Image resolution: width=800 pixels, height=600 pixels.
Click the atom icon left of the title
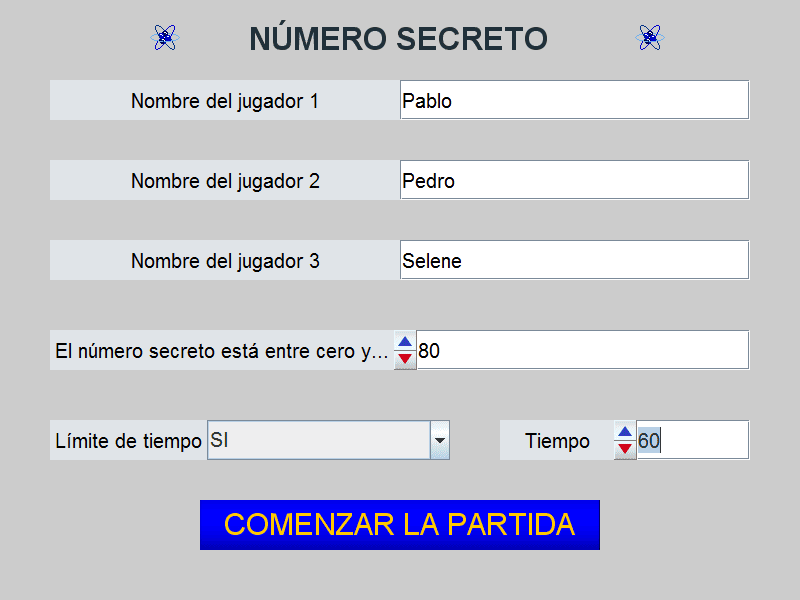(x=165, y=38)
